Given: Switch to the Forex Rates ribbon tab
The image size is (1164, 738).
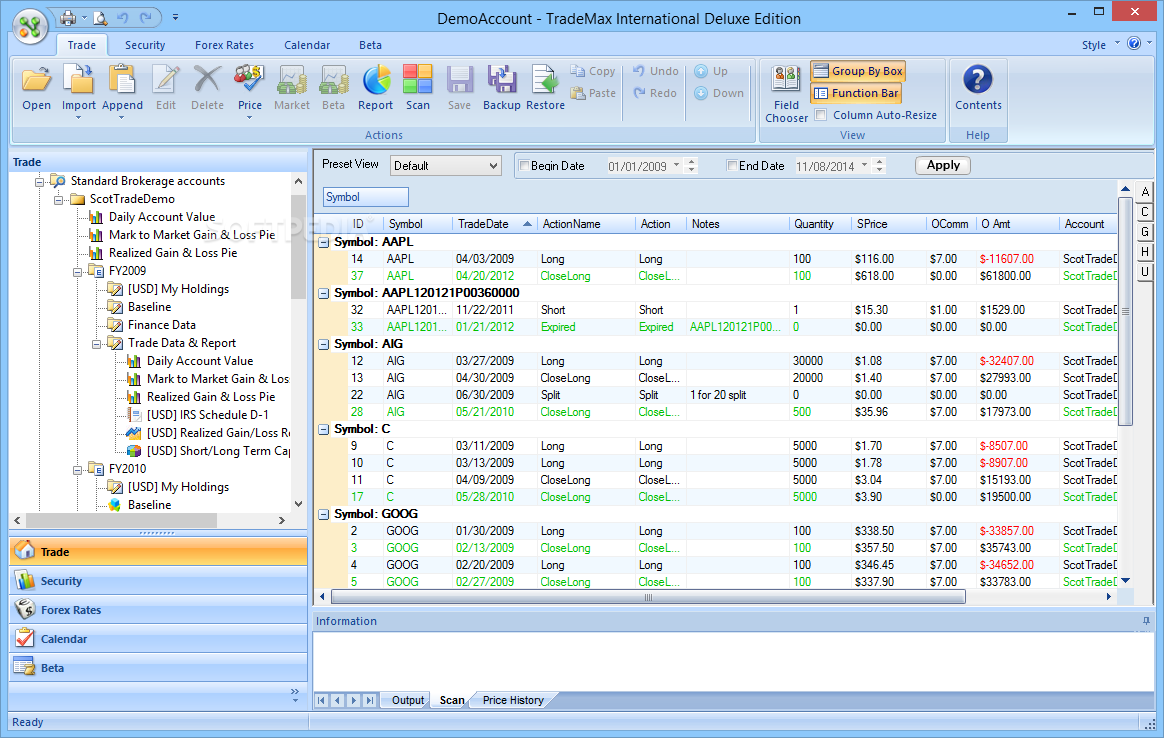Looking at the screenshot, I should pyautogui.click(x=224, y=45).
